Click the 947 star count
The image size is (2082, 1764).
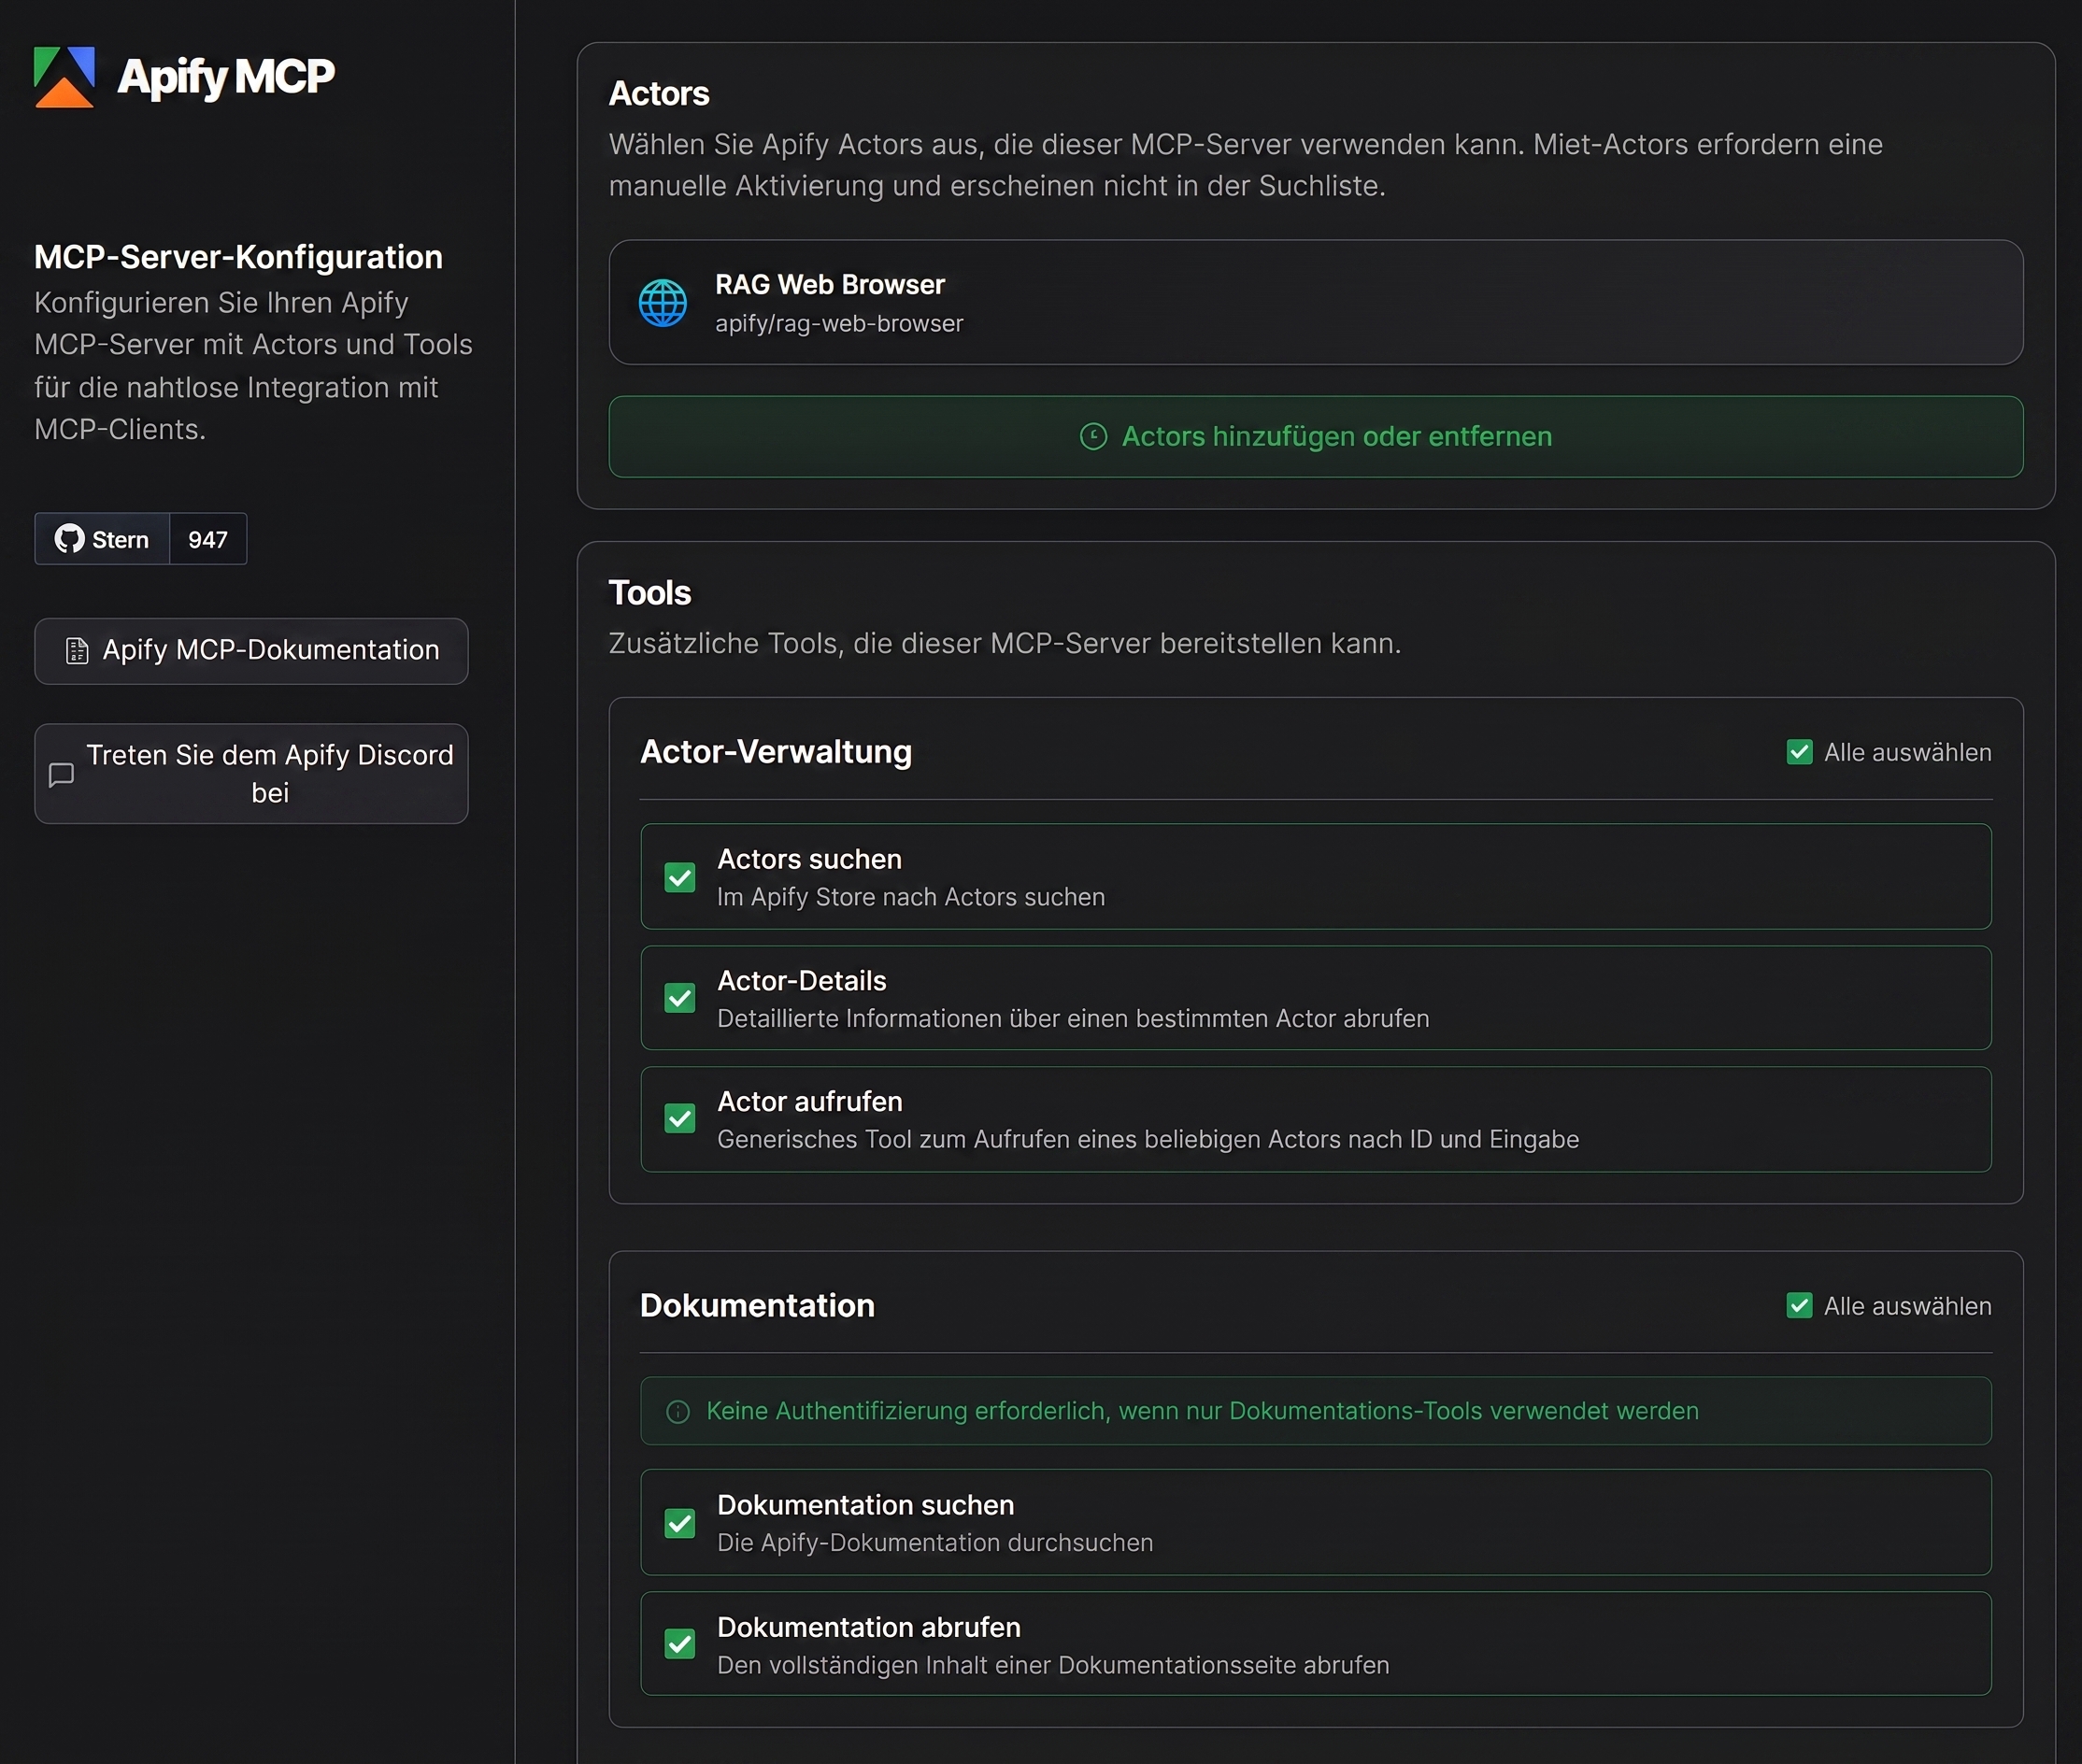tap(208, 539)
